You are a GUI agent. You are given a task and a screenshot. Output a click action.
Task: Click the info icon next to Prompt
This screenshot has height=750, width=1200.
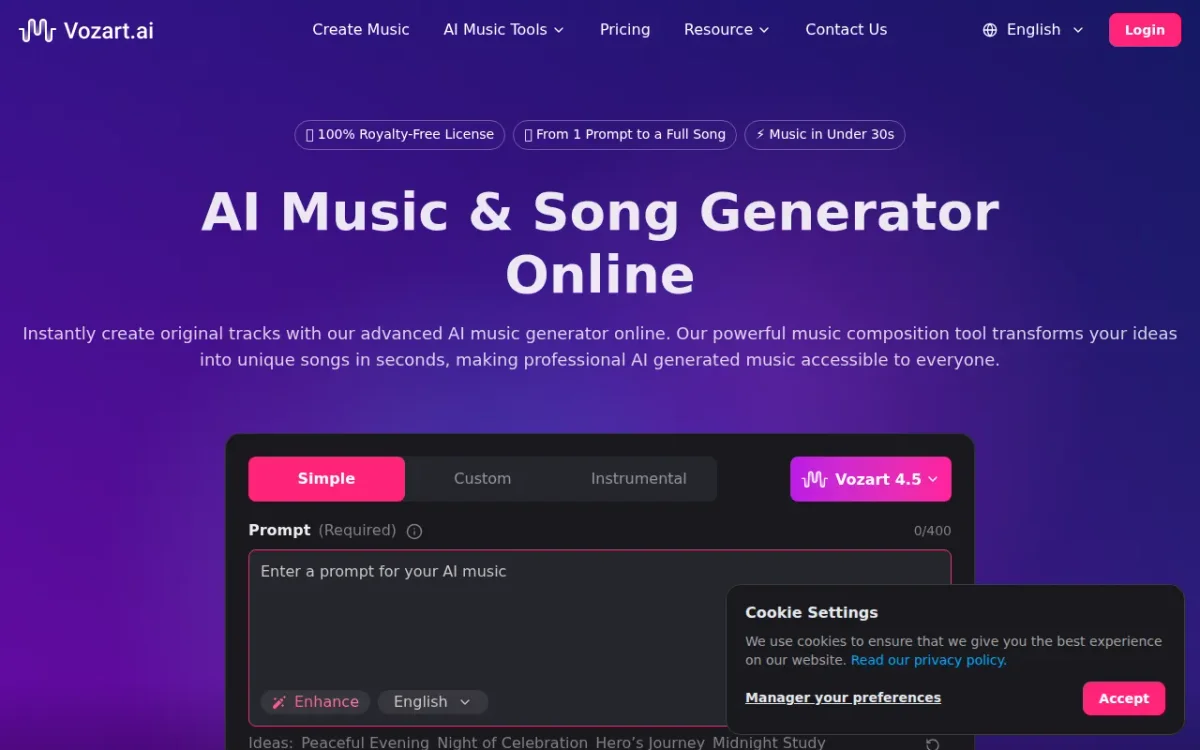pyautogui.click(x=414, y=531)
